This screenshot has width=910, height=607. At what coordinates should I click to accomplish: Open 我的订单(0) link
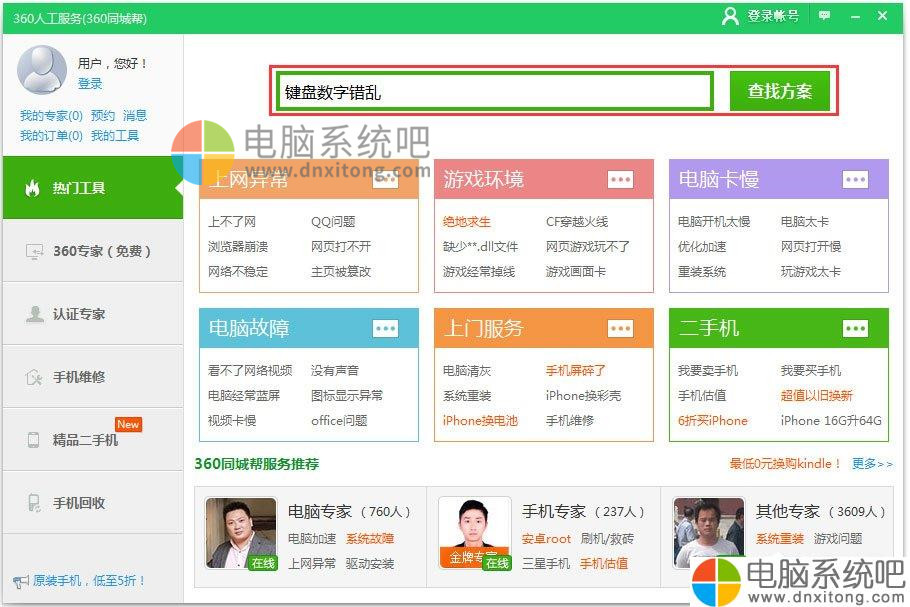click(x=51, y=136)
